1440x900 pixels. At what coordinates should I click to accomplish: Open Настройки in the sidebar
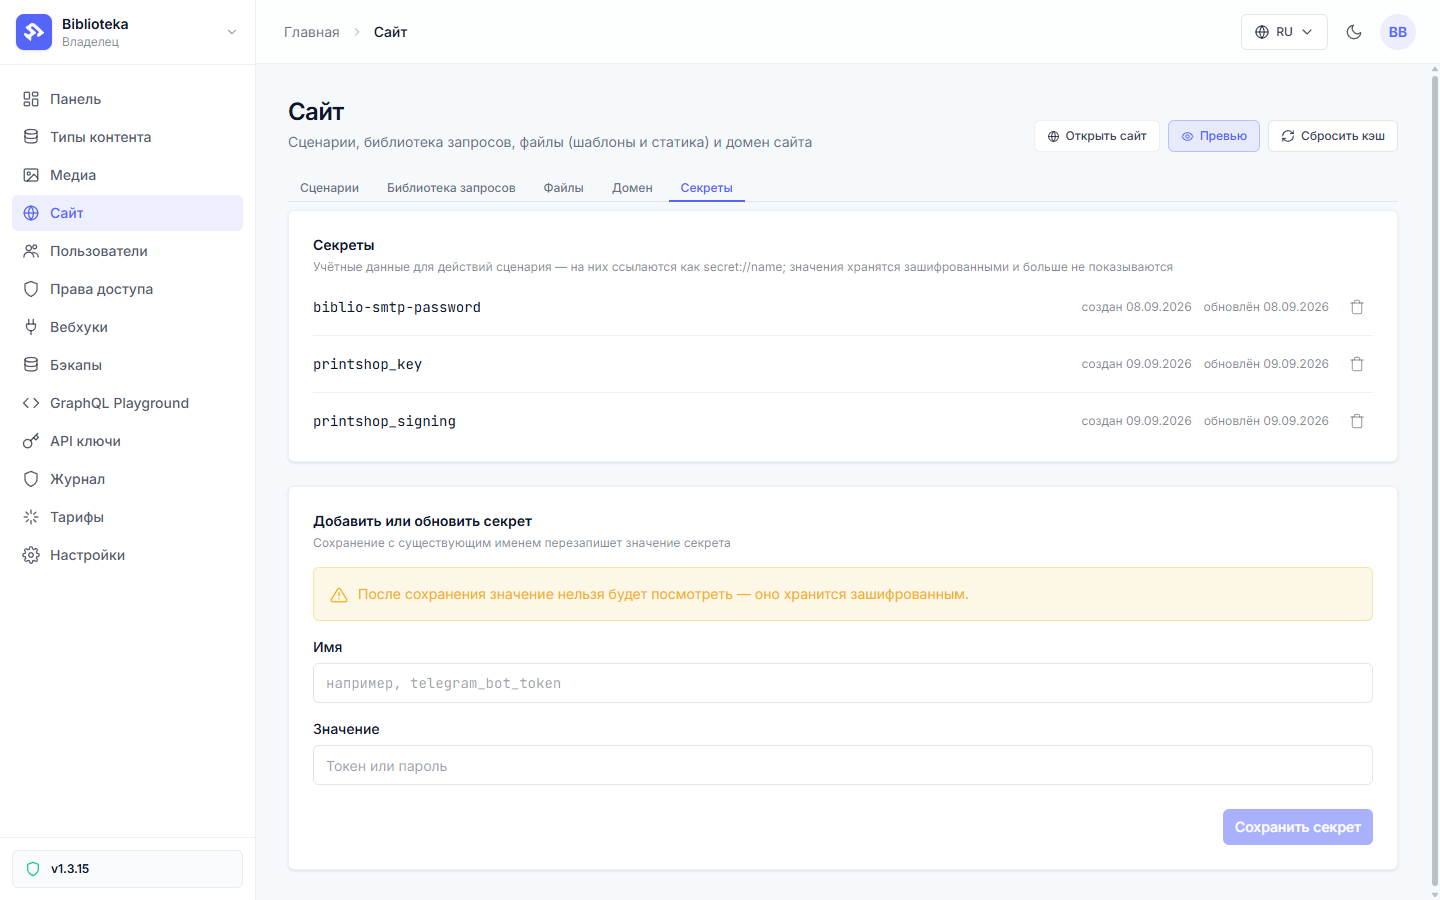[127, 555]
